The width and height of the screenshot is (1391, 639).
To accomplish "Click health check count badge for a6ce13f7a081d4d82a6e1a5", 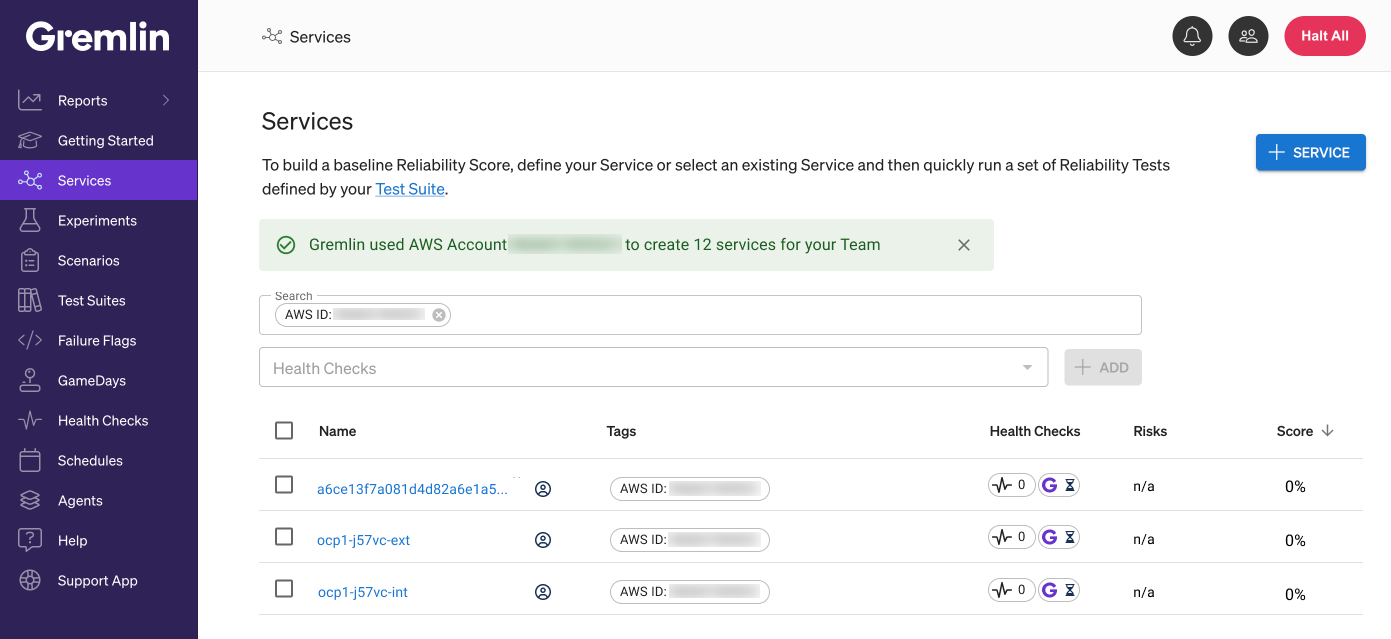I will 1011,485.
